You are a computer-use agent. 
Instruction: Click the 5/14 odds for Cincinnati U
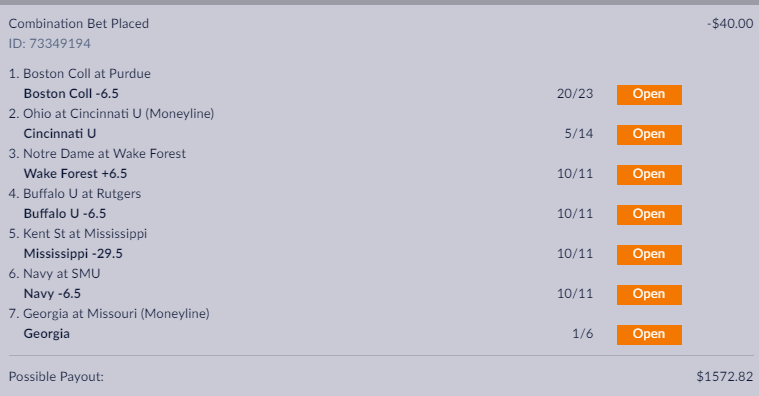(x=578, y=134)
